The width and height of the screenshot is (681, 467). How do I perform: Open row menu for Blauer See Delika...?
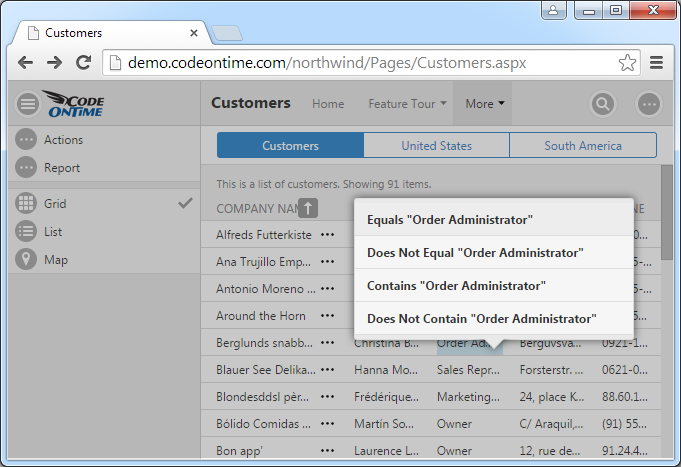tap(327, 370)
